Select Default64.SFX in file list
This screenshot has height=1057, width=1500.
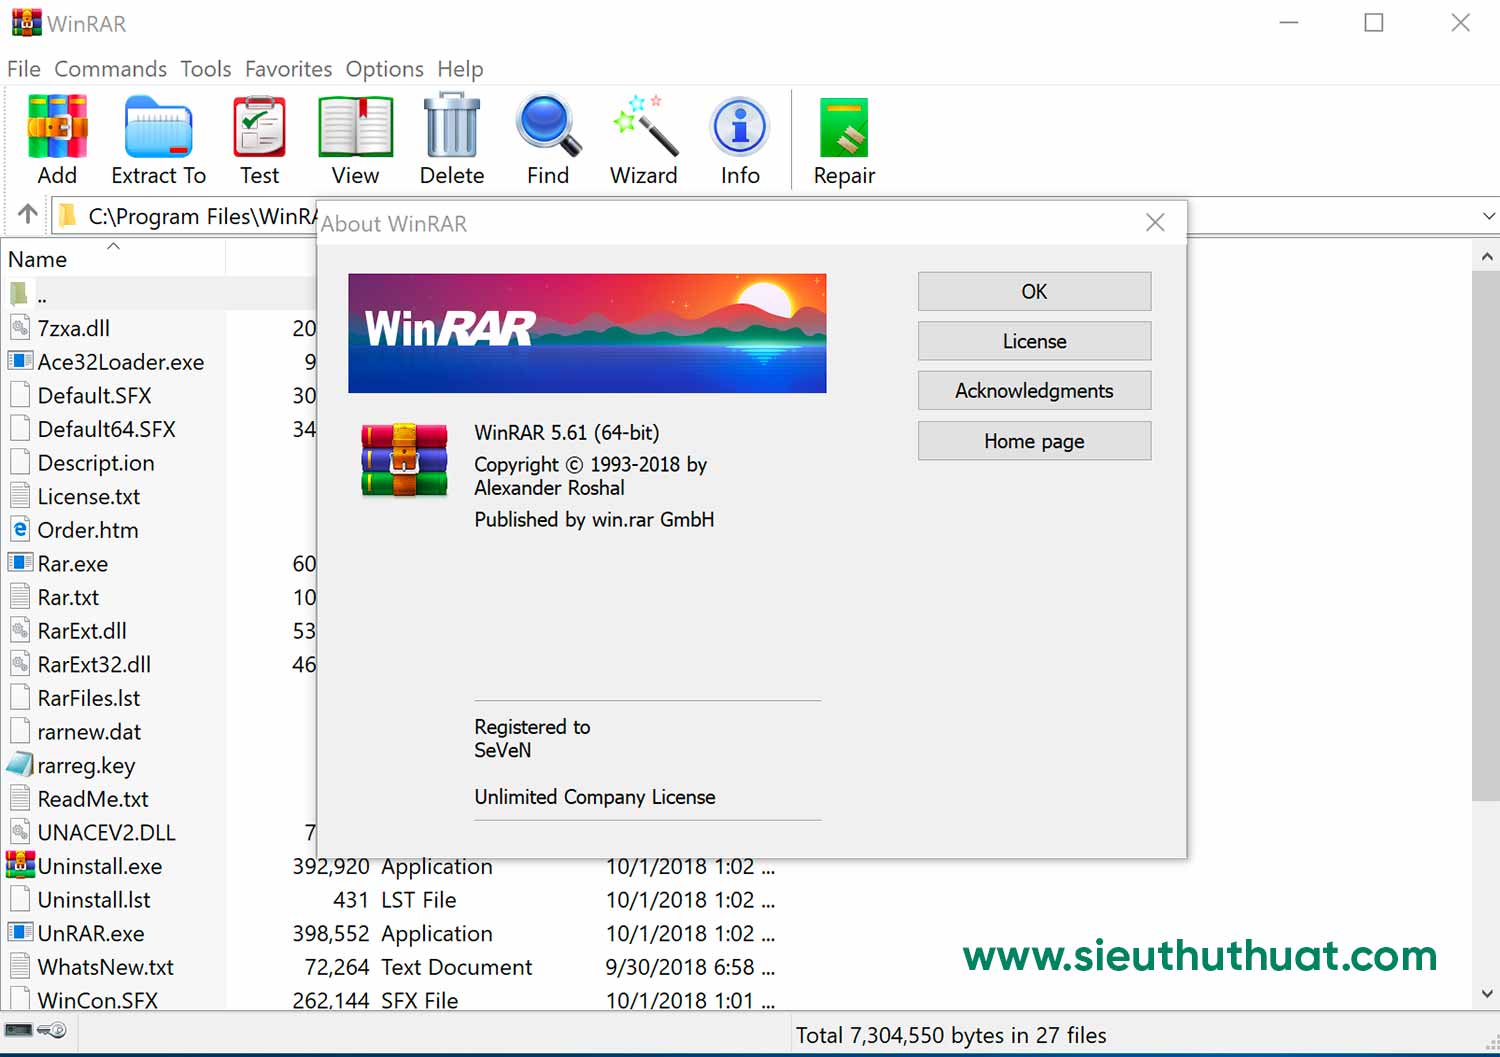click(x=107, y=429)
